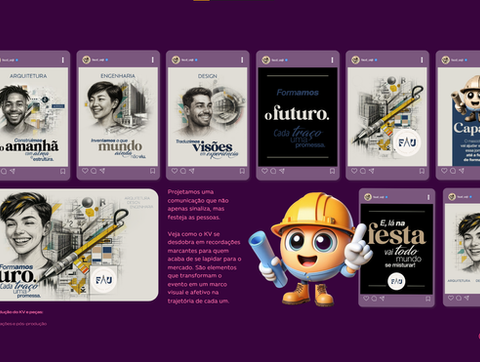Click the 'ARQUITETURA DESIGN ENGENHARIA' label on the banner
The image size is (480, 362).
[x=139, y=202]
